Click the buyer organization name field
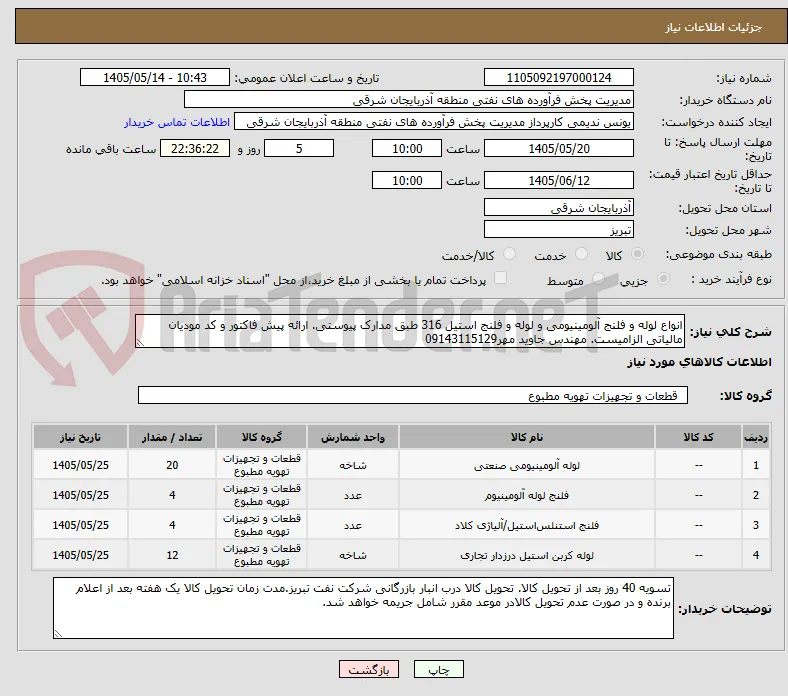788x696 pixels. pos(409,100)
